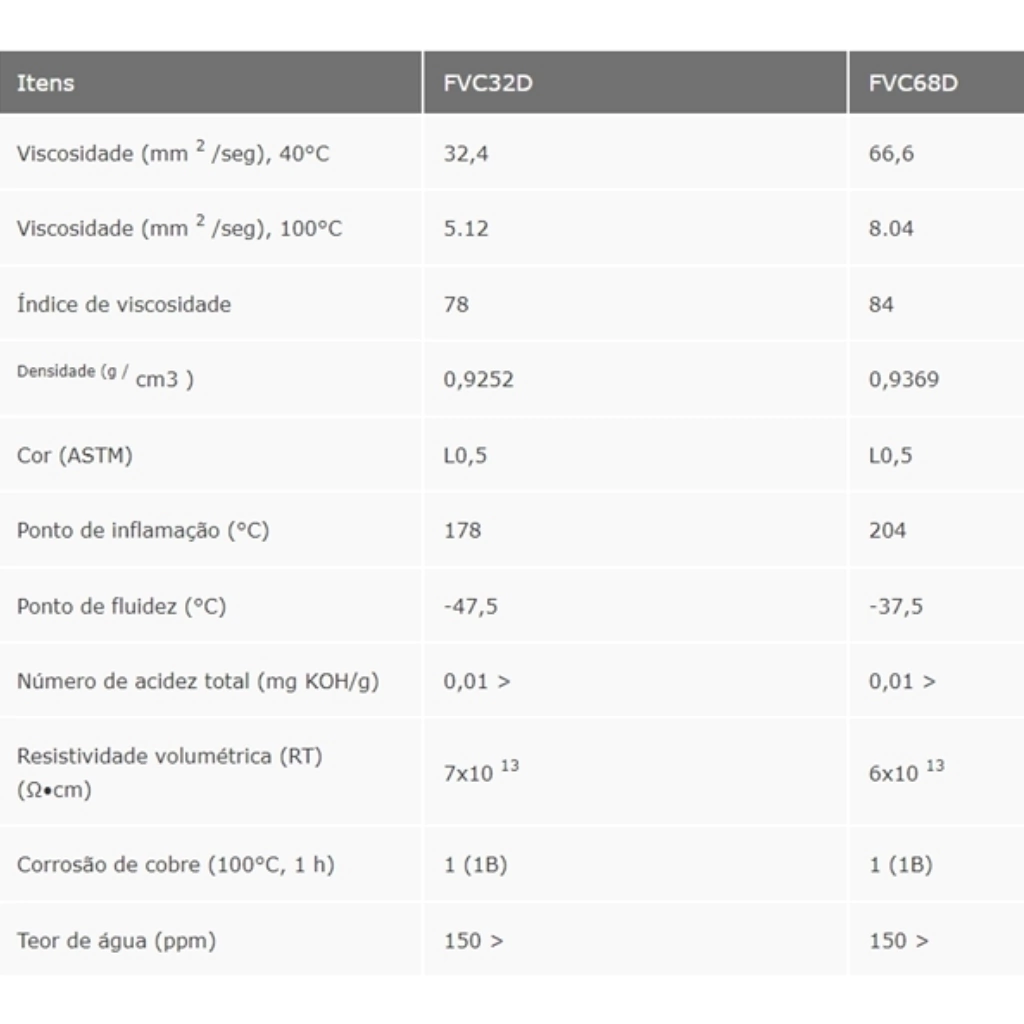Click the Ponto de inflamação label
The width and height of the screenshot is (1024, 1024).
click(143, 530)
